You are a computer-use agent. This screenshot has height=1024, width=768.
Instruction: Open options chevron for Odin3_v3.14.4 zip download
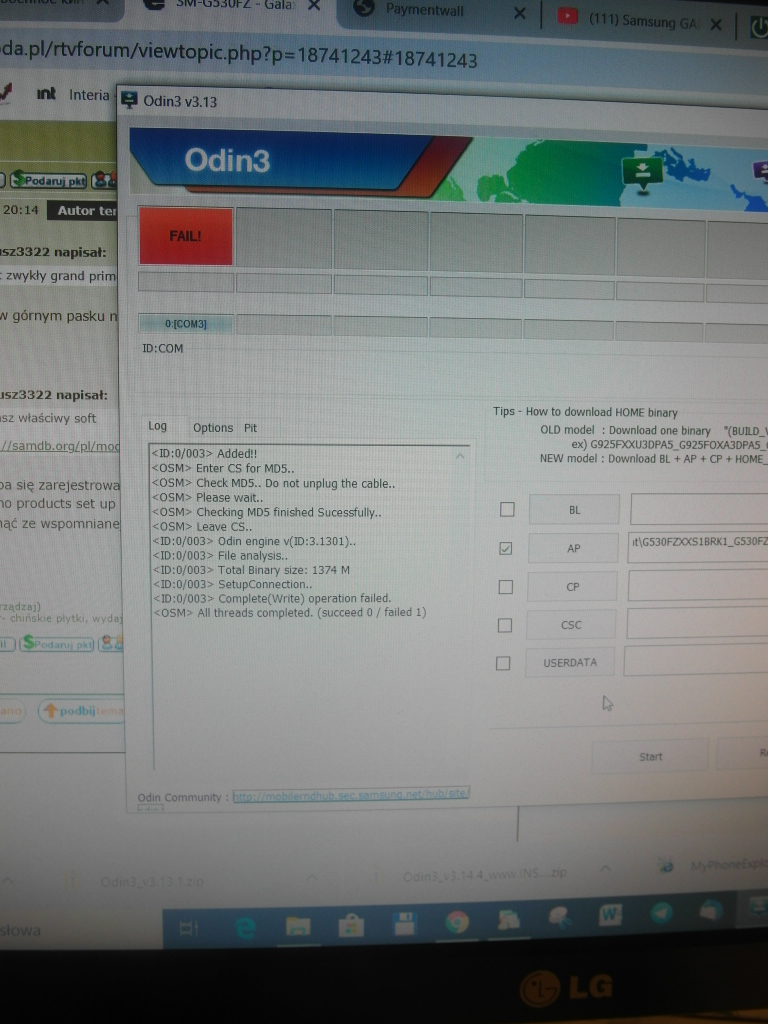605,869
